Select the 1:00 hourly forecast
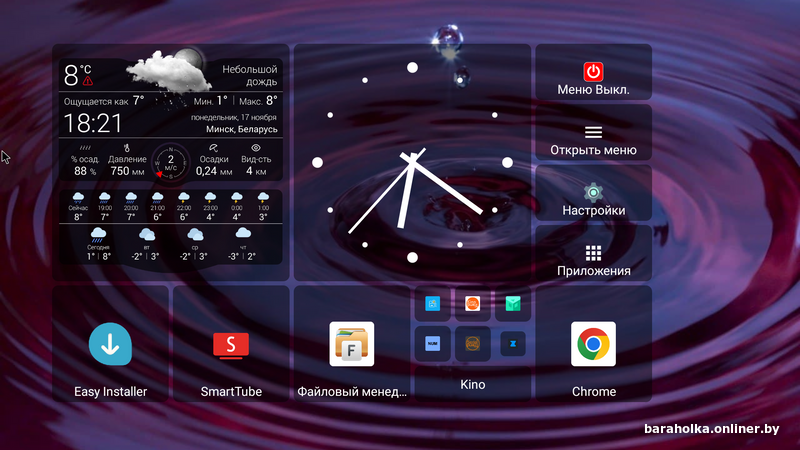 click(263, 207)
